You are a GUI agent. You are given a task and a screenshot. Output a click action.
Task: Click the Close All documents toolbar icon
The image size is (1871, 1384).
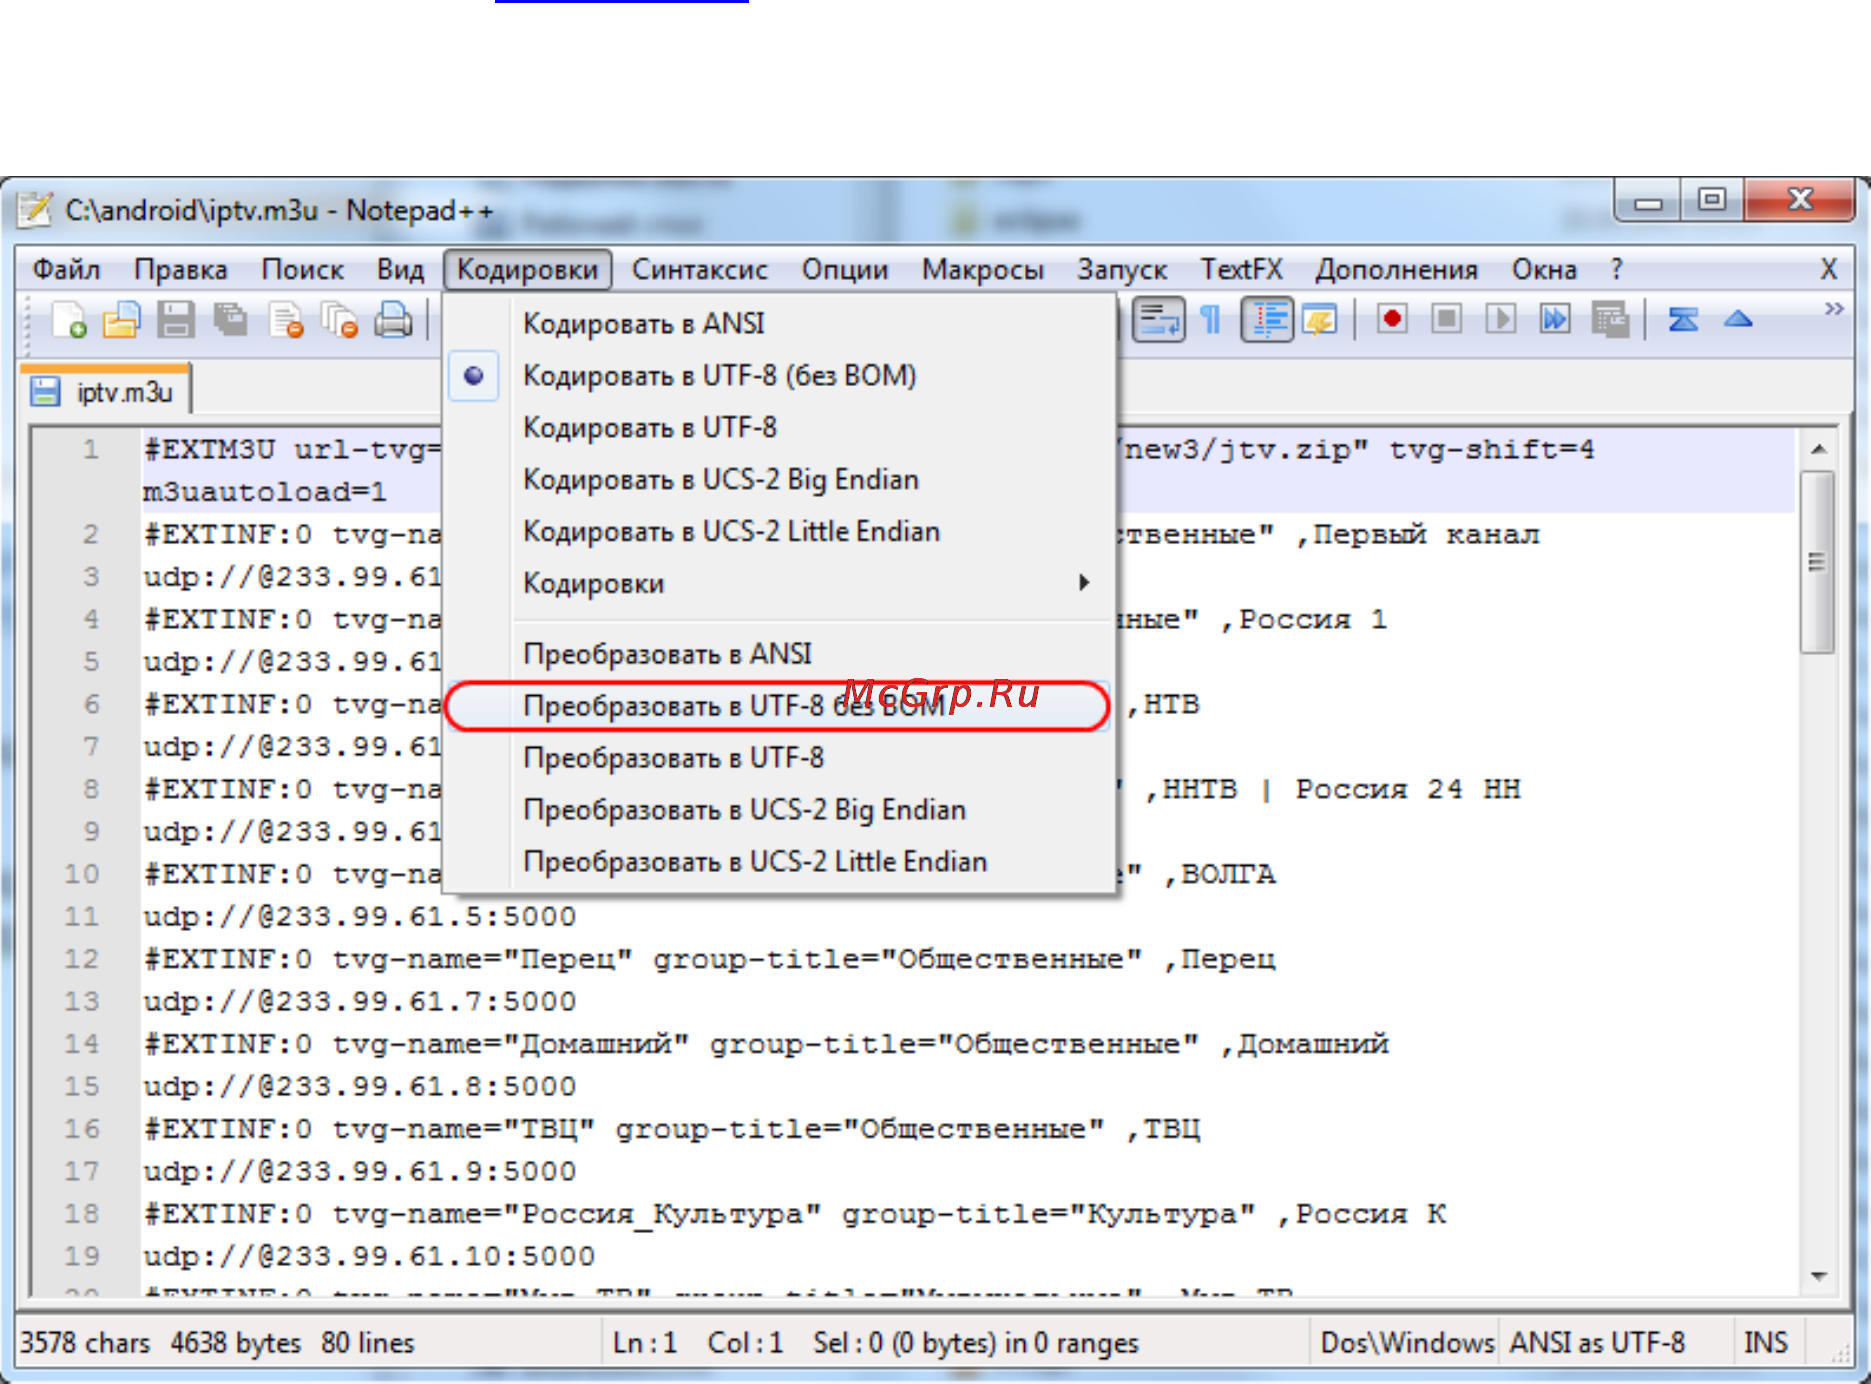click(x=340, y=320)
